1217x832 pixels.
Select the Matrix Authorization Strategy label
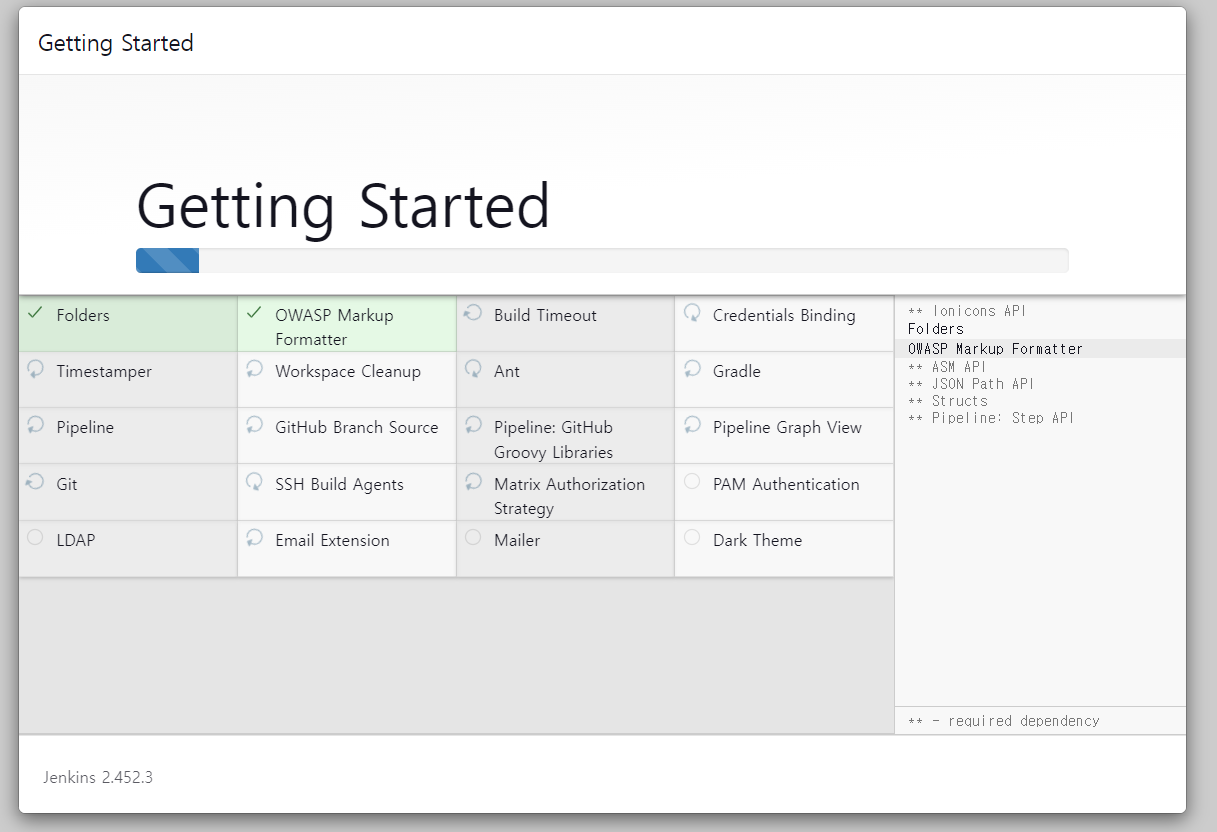coord(570,496)
